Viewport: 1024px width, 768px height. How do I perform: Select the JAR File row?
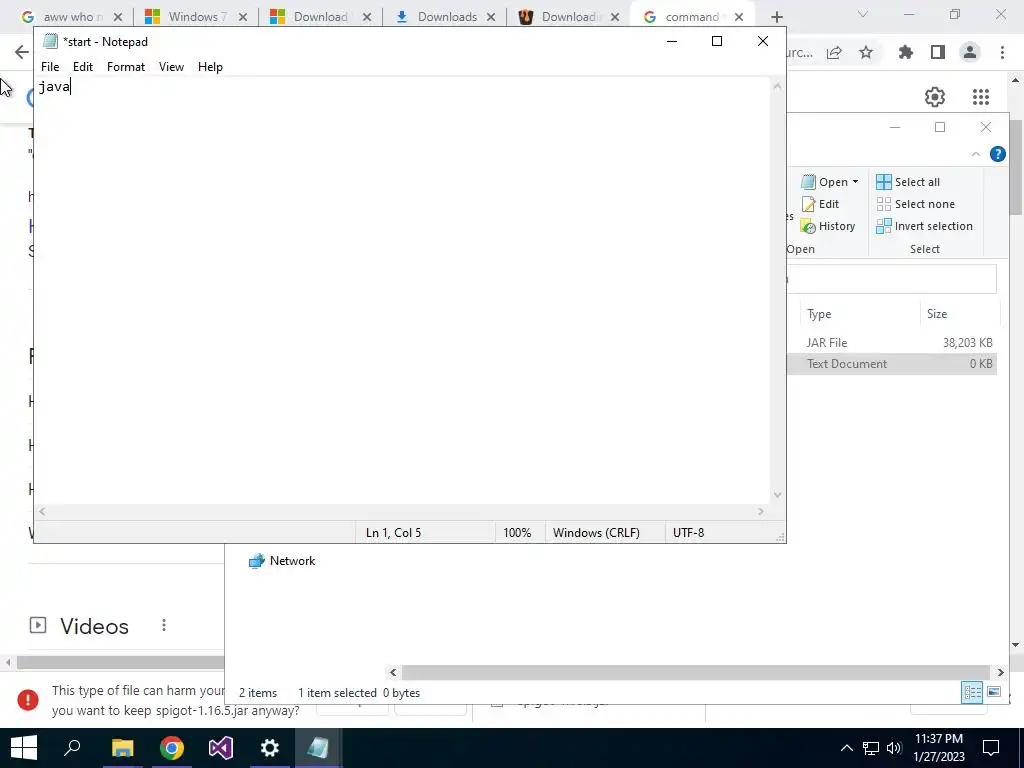(892, 343)
